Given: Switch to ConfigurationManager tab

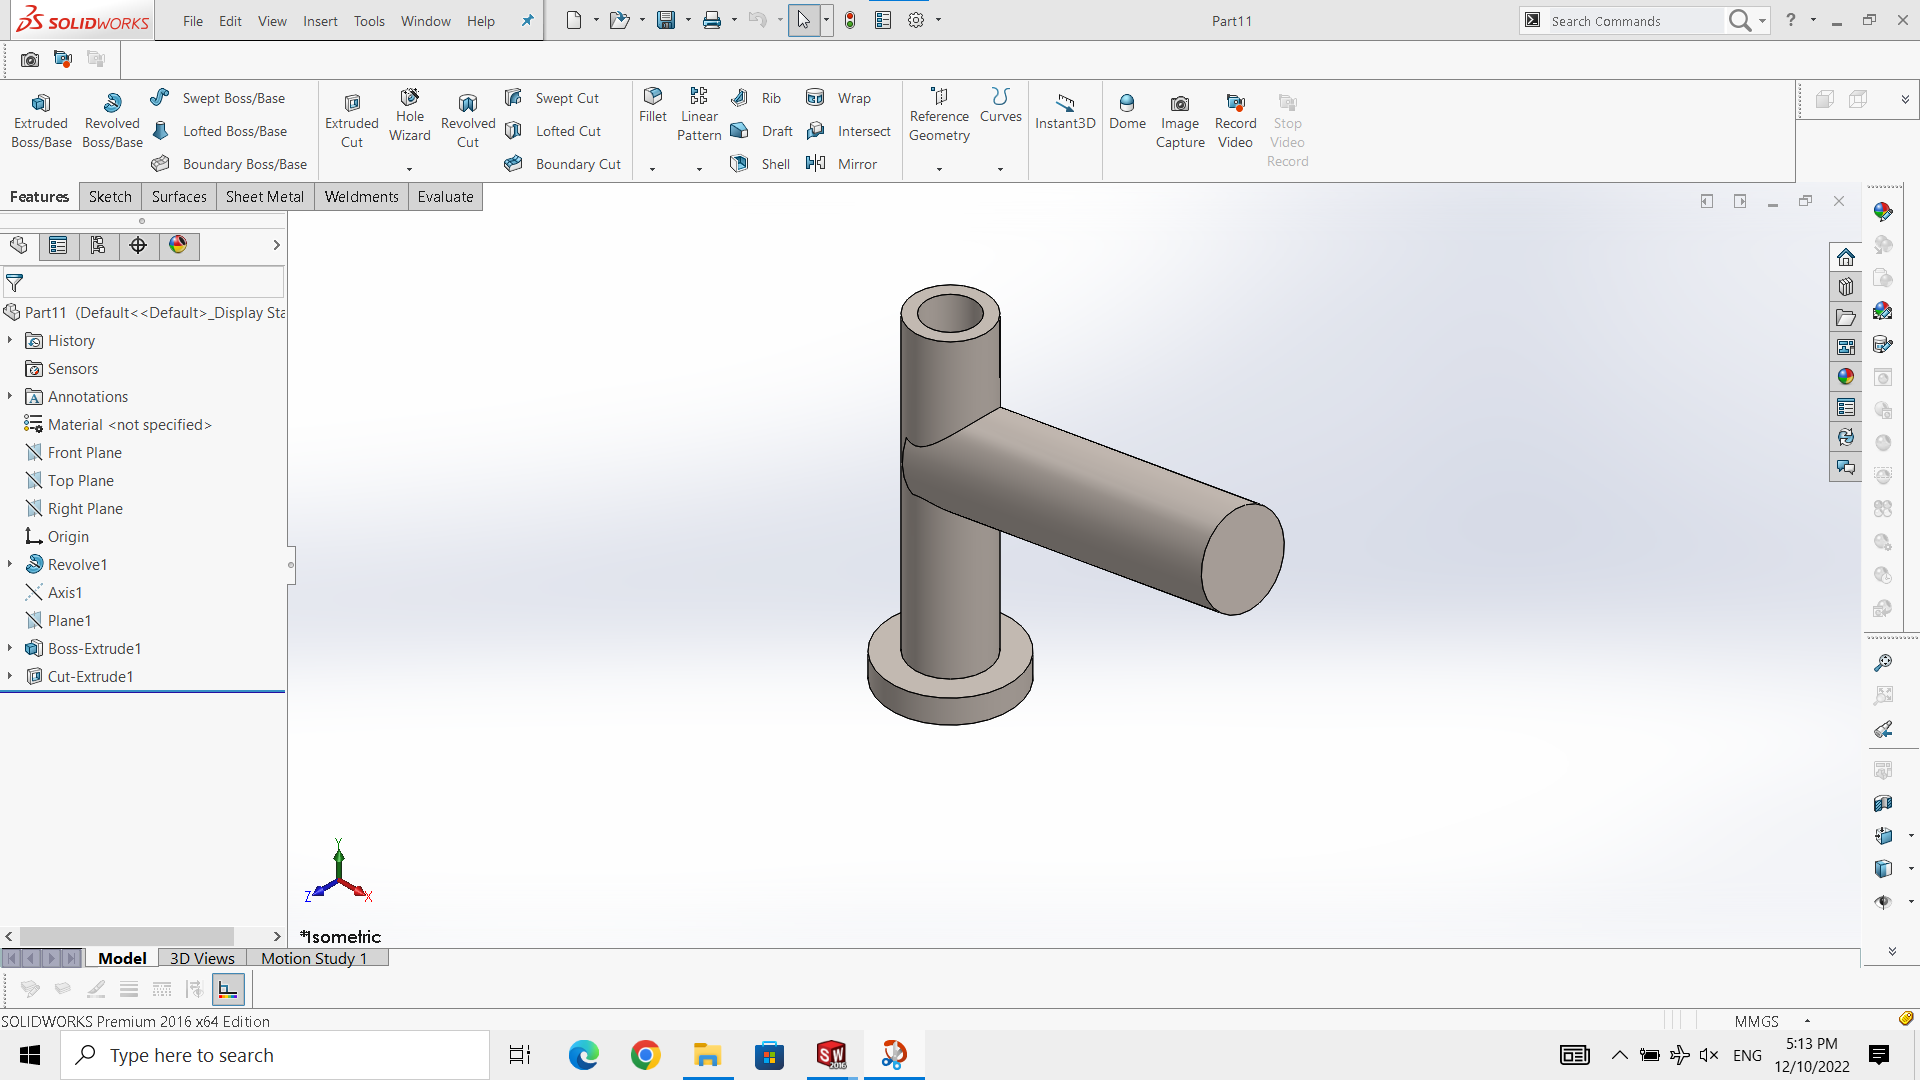Looking at the screenshot, I should point(98,246).
